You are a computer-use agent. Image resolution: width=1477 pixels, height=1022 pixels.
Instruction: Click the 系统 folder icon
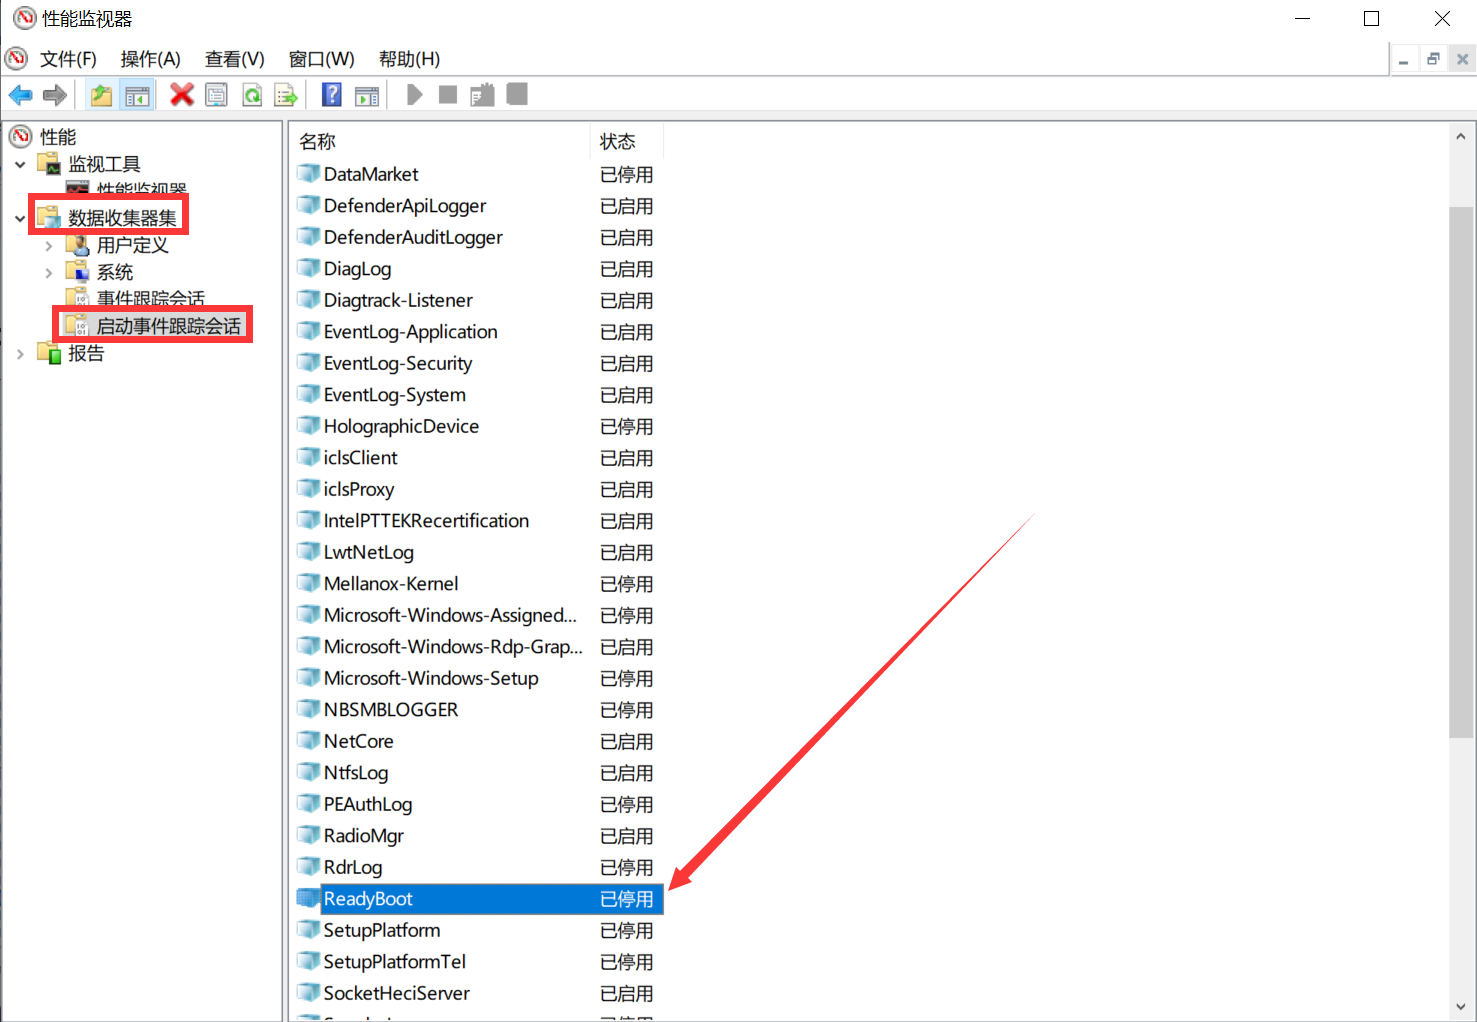click(x=78, y=272)
